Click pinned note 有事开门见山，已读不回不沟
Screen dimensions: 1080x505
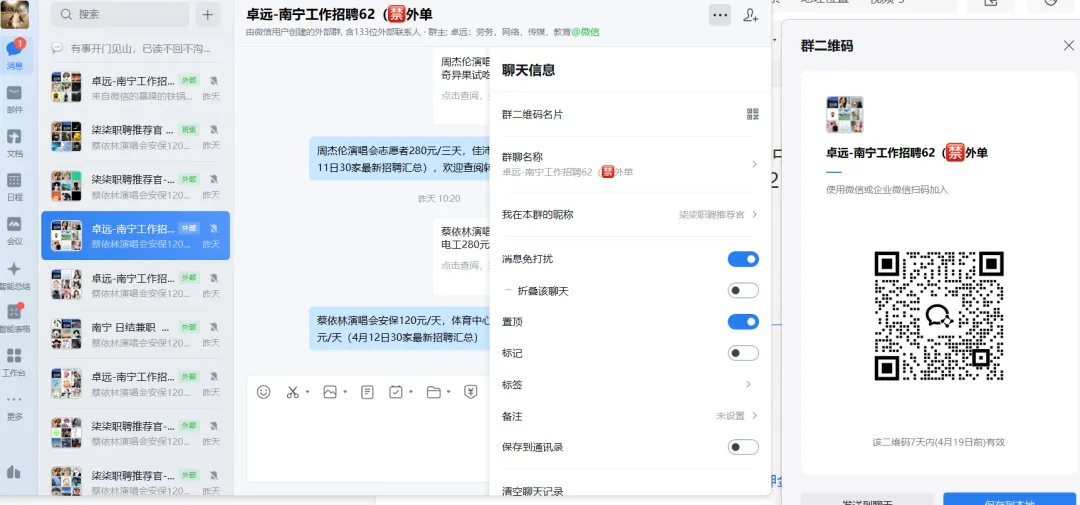136,49
